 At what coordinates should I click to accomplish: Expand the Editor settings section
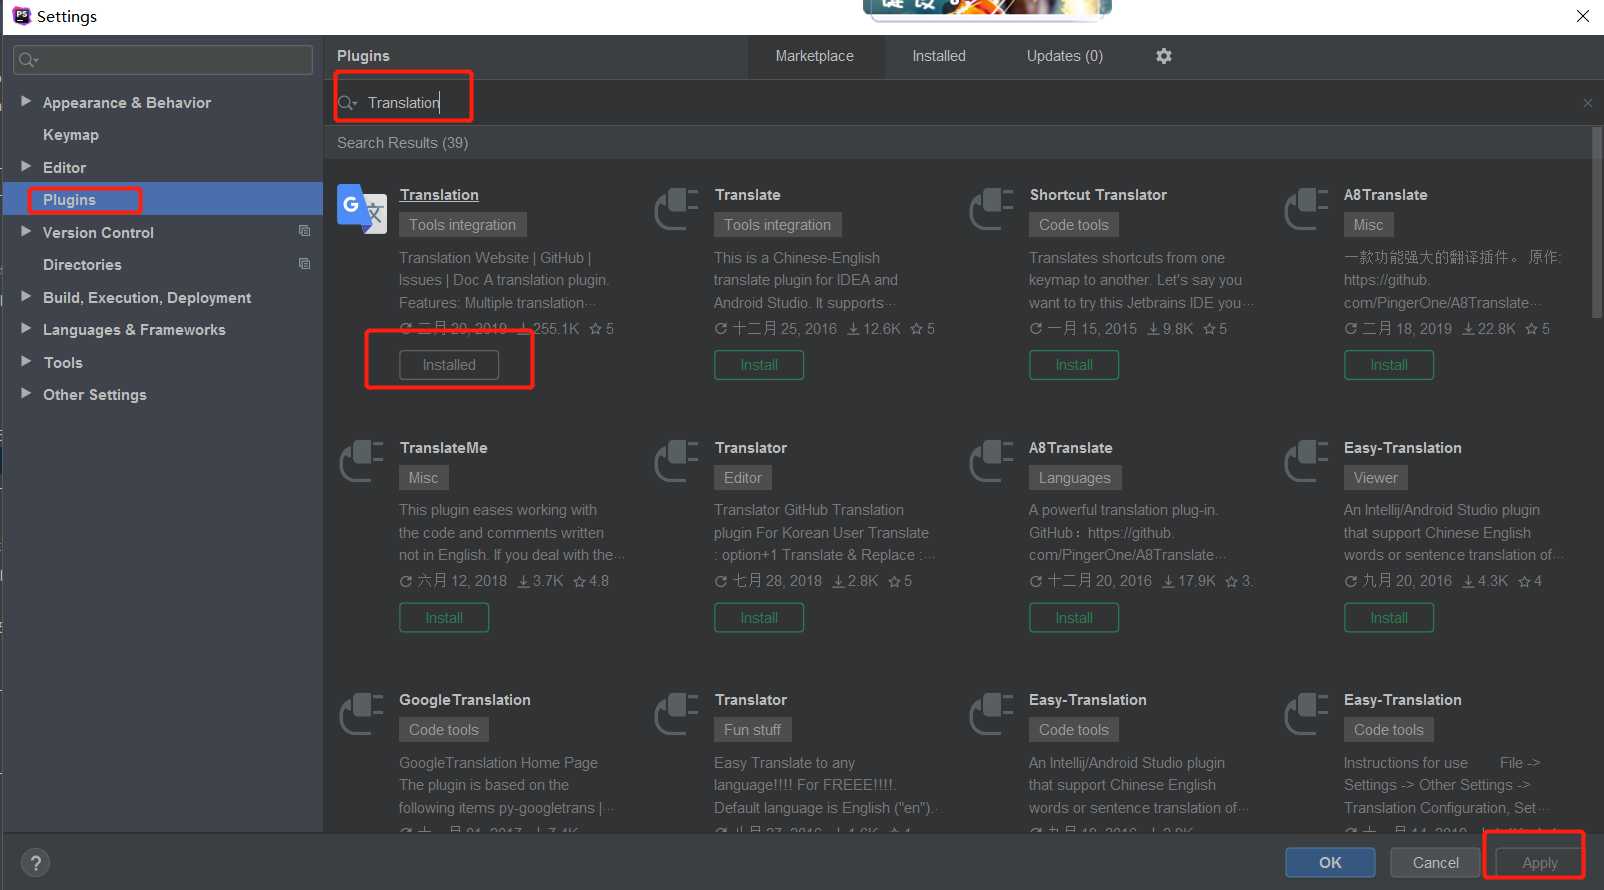[x=26, y=166]
